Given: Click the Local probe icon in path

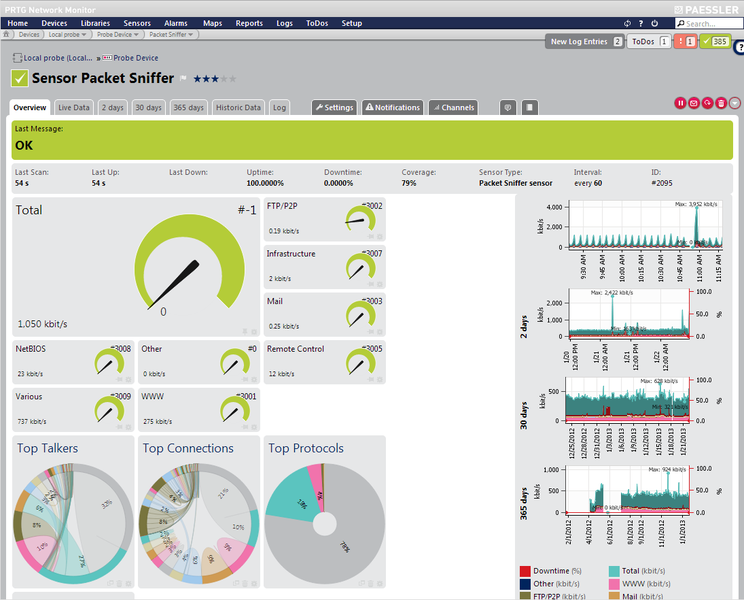Looking at the screenshot, I should [x=17, y=58].
